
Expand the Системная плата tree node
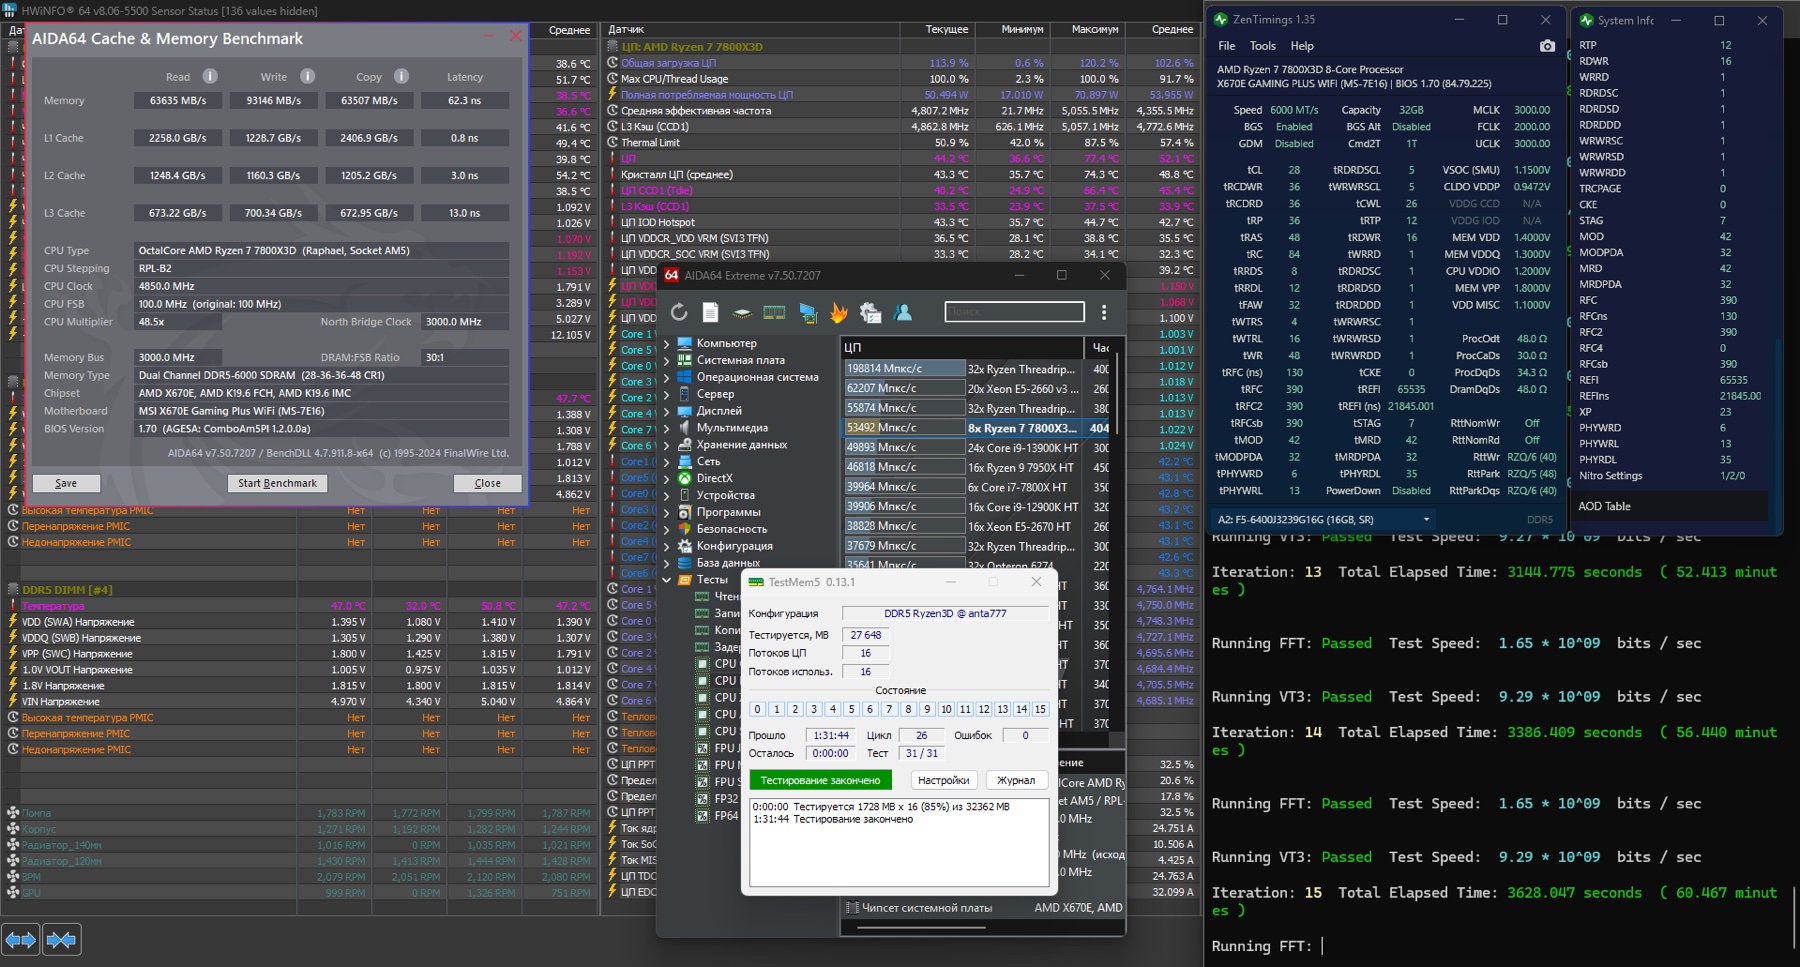pos(667,361)
